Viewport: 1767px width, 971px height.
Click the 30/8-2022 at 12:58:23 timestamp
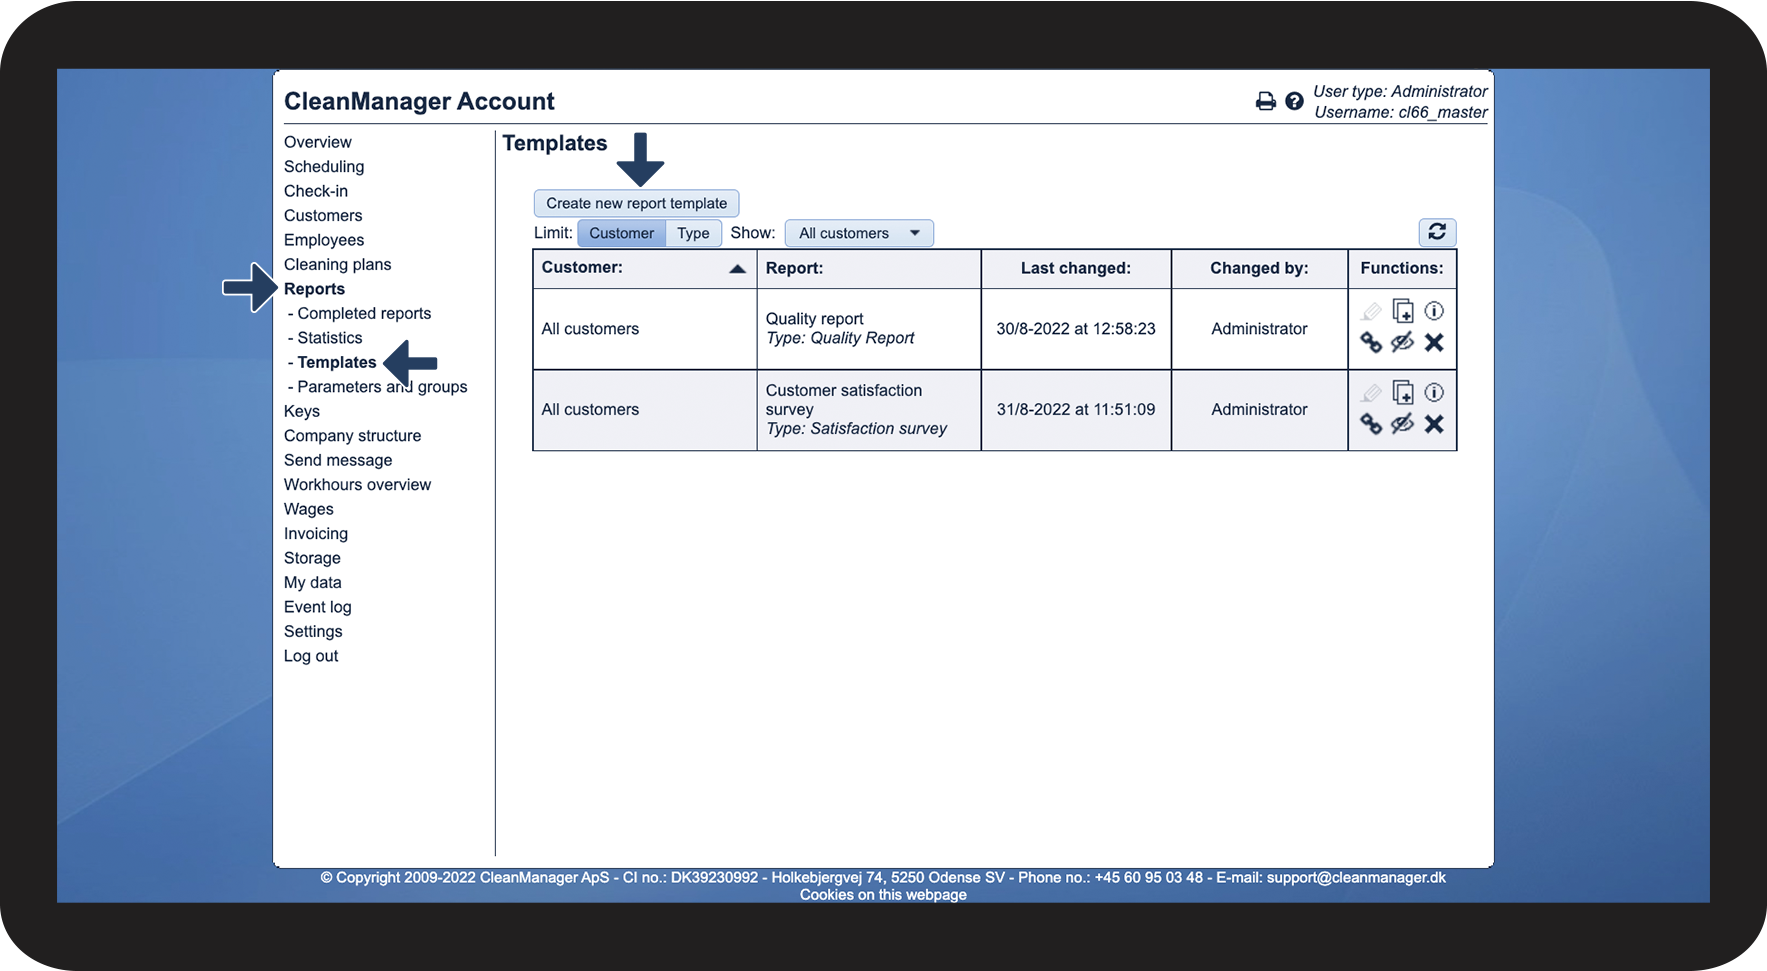click(1076, 329)
